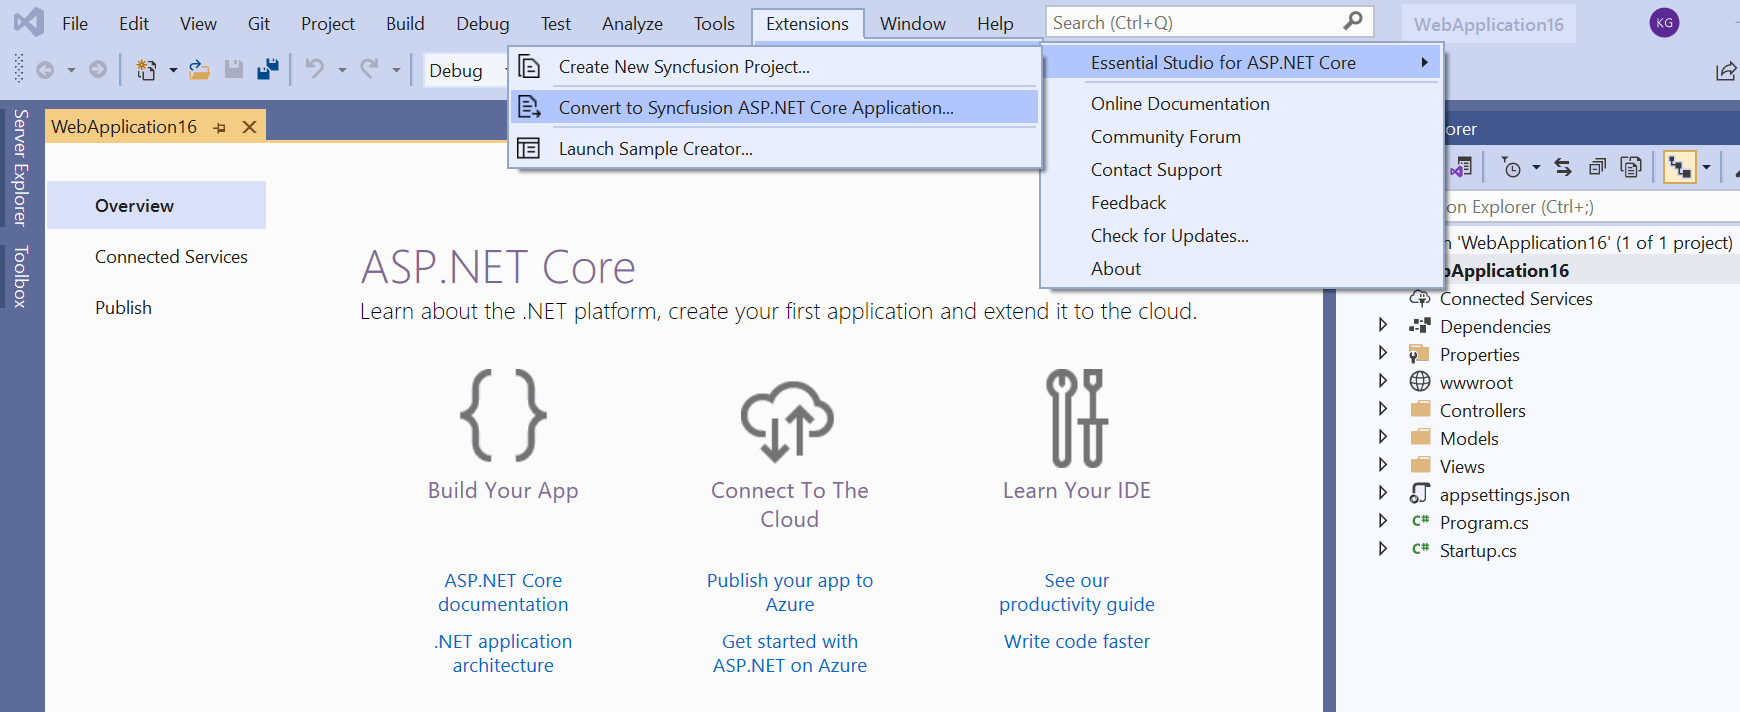Click the Redo arrow icon

click(369, 69)
